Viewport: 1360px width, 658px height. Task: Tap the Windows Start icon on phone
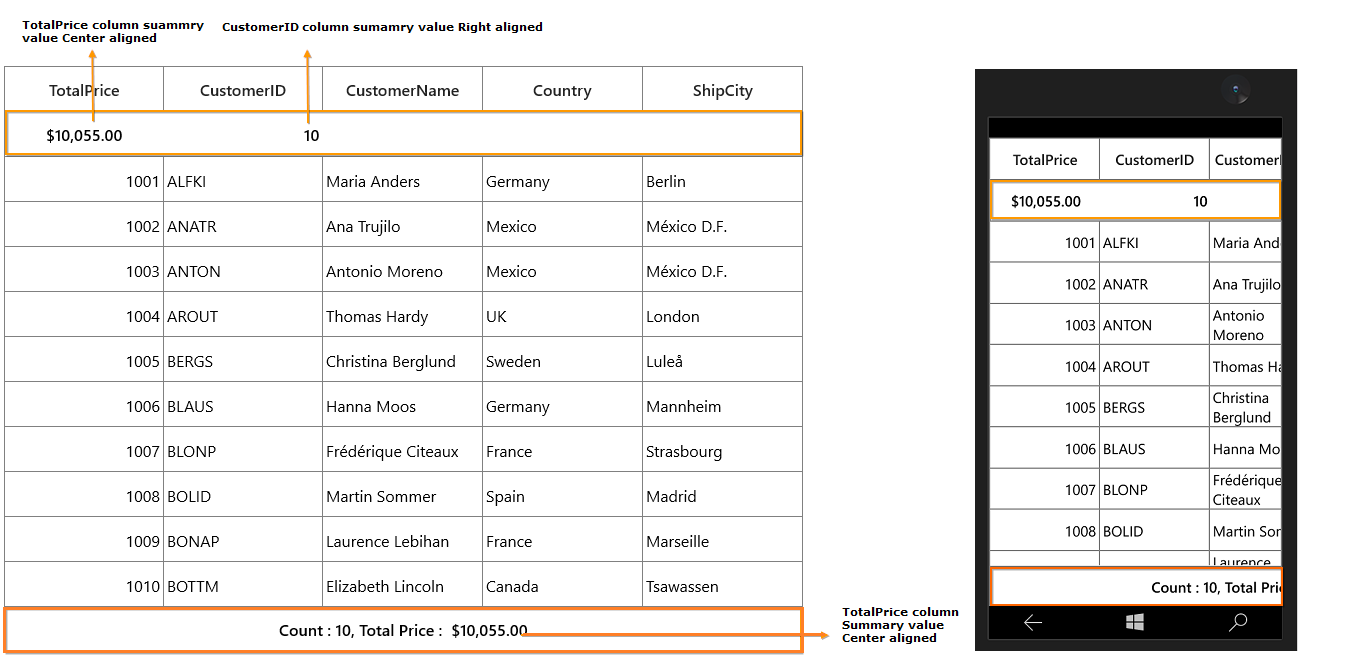tap(1135, 623)
